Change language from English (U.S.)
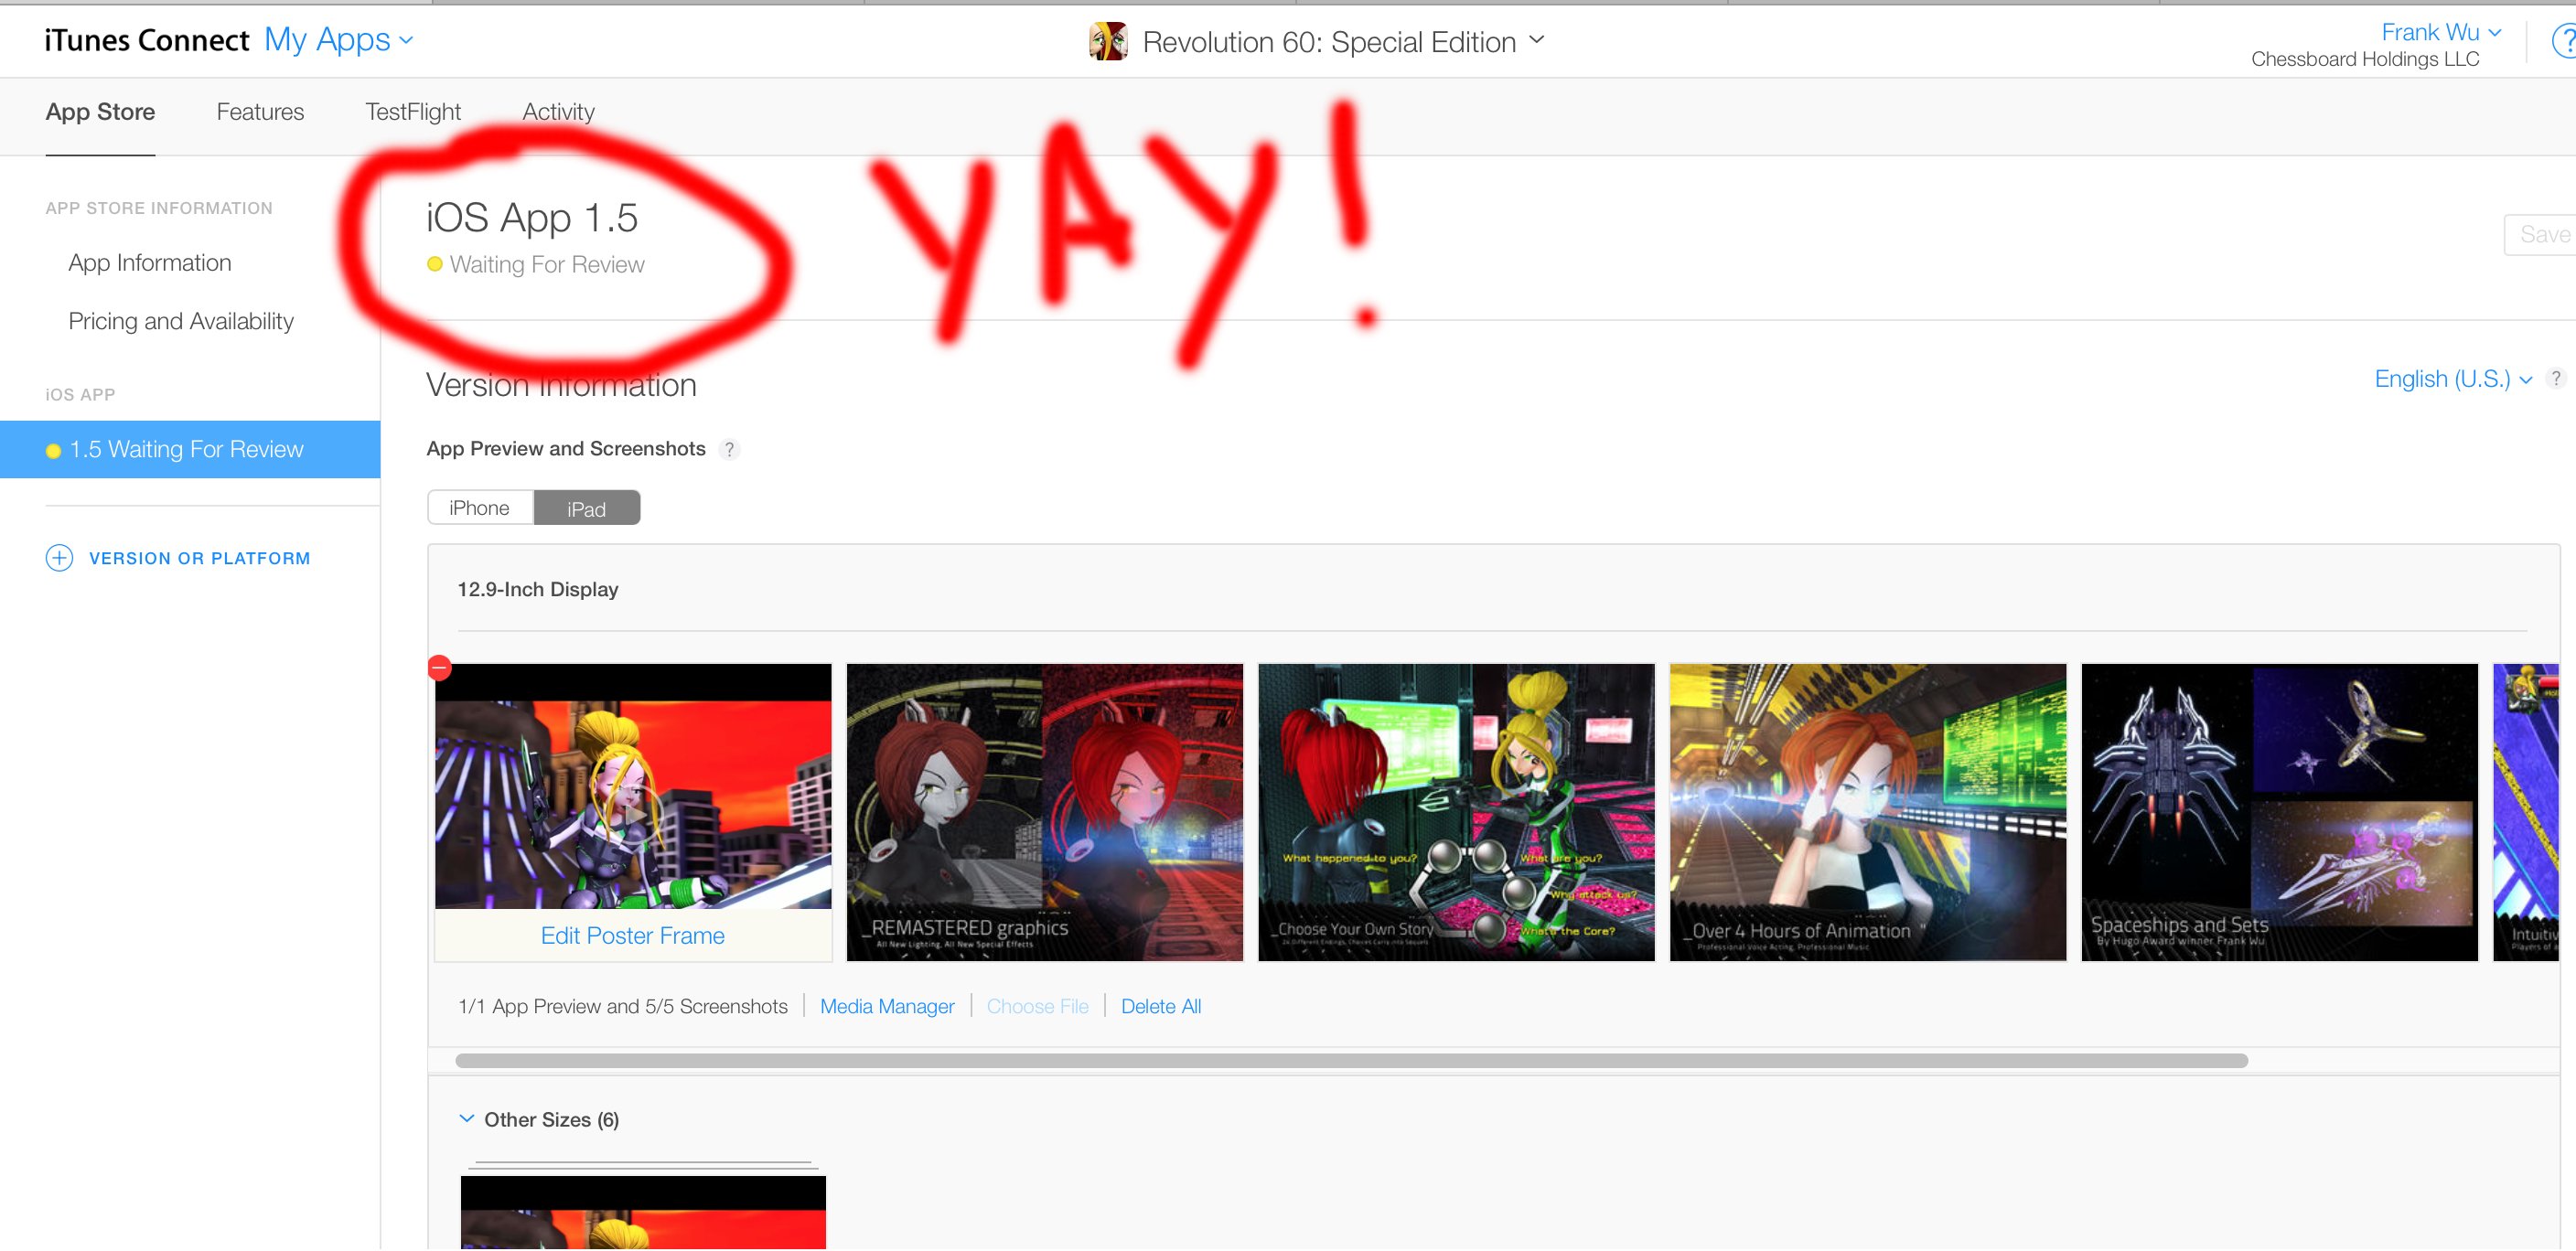Screen dimensions: 2576x1251 [x=2453, y=379]
